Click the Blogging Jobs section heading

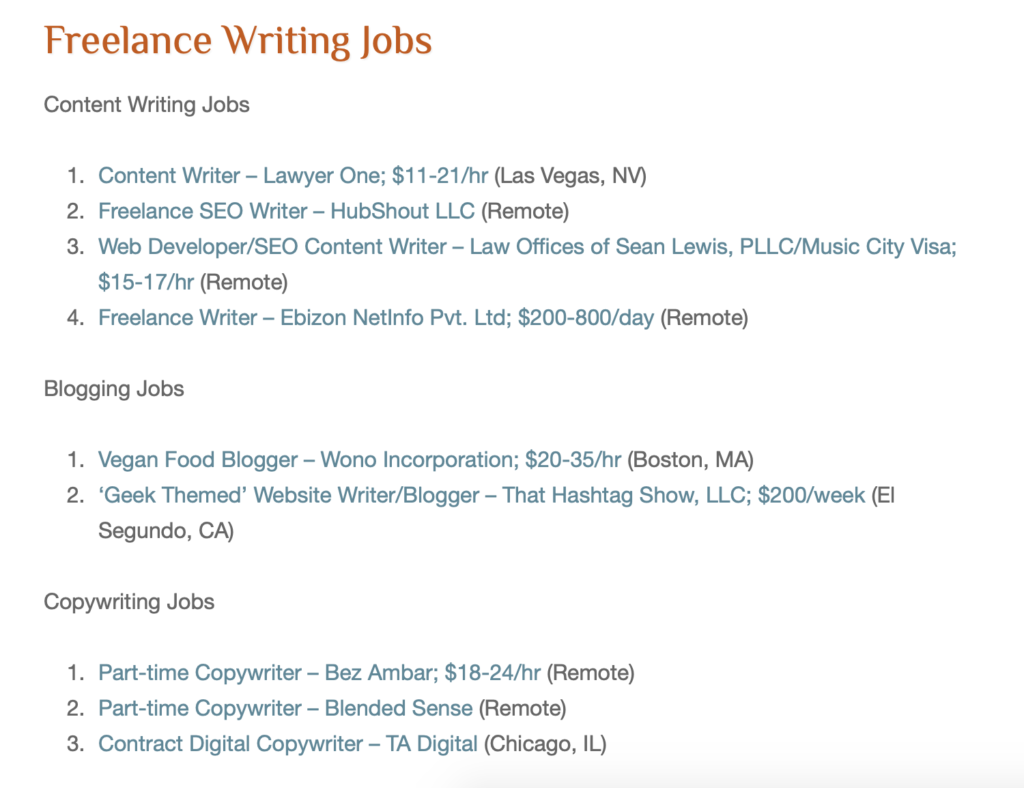[x=114, y=389]
